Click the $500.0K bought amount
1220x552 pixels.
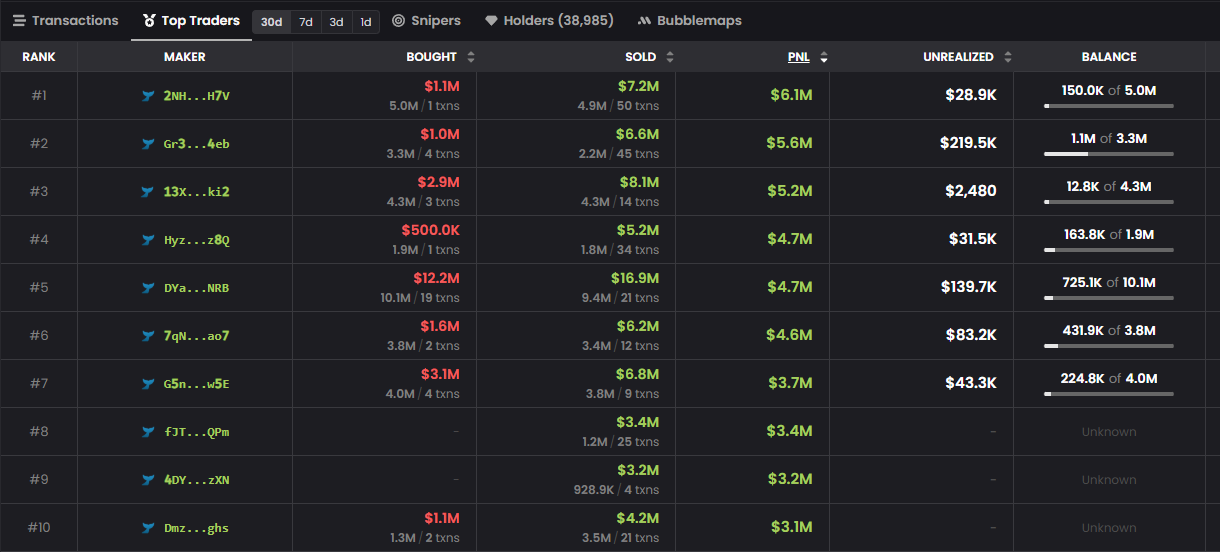[430, 230]
